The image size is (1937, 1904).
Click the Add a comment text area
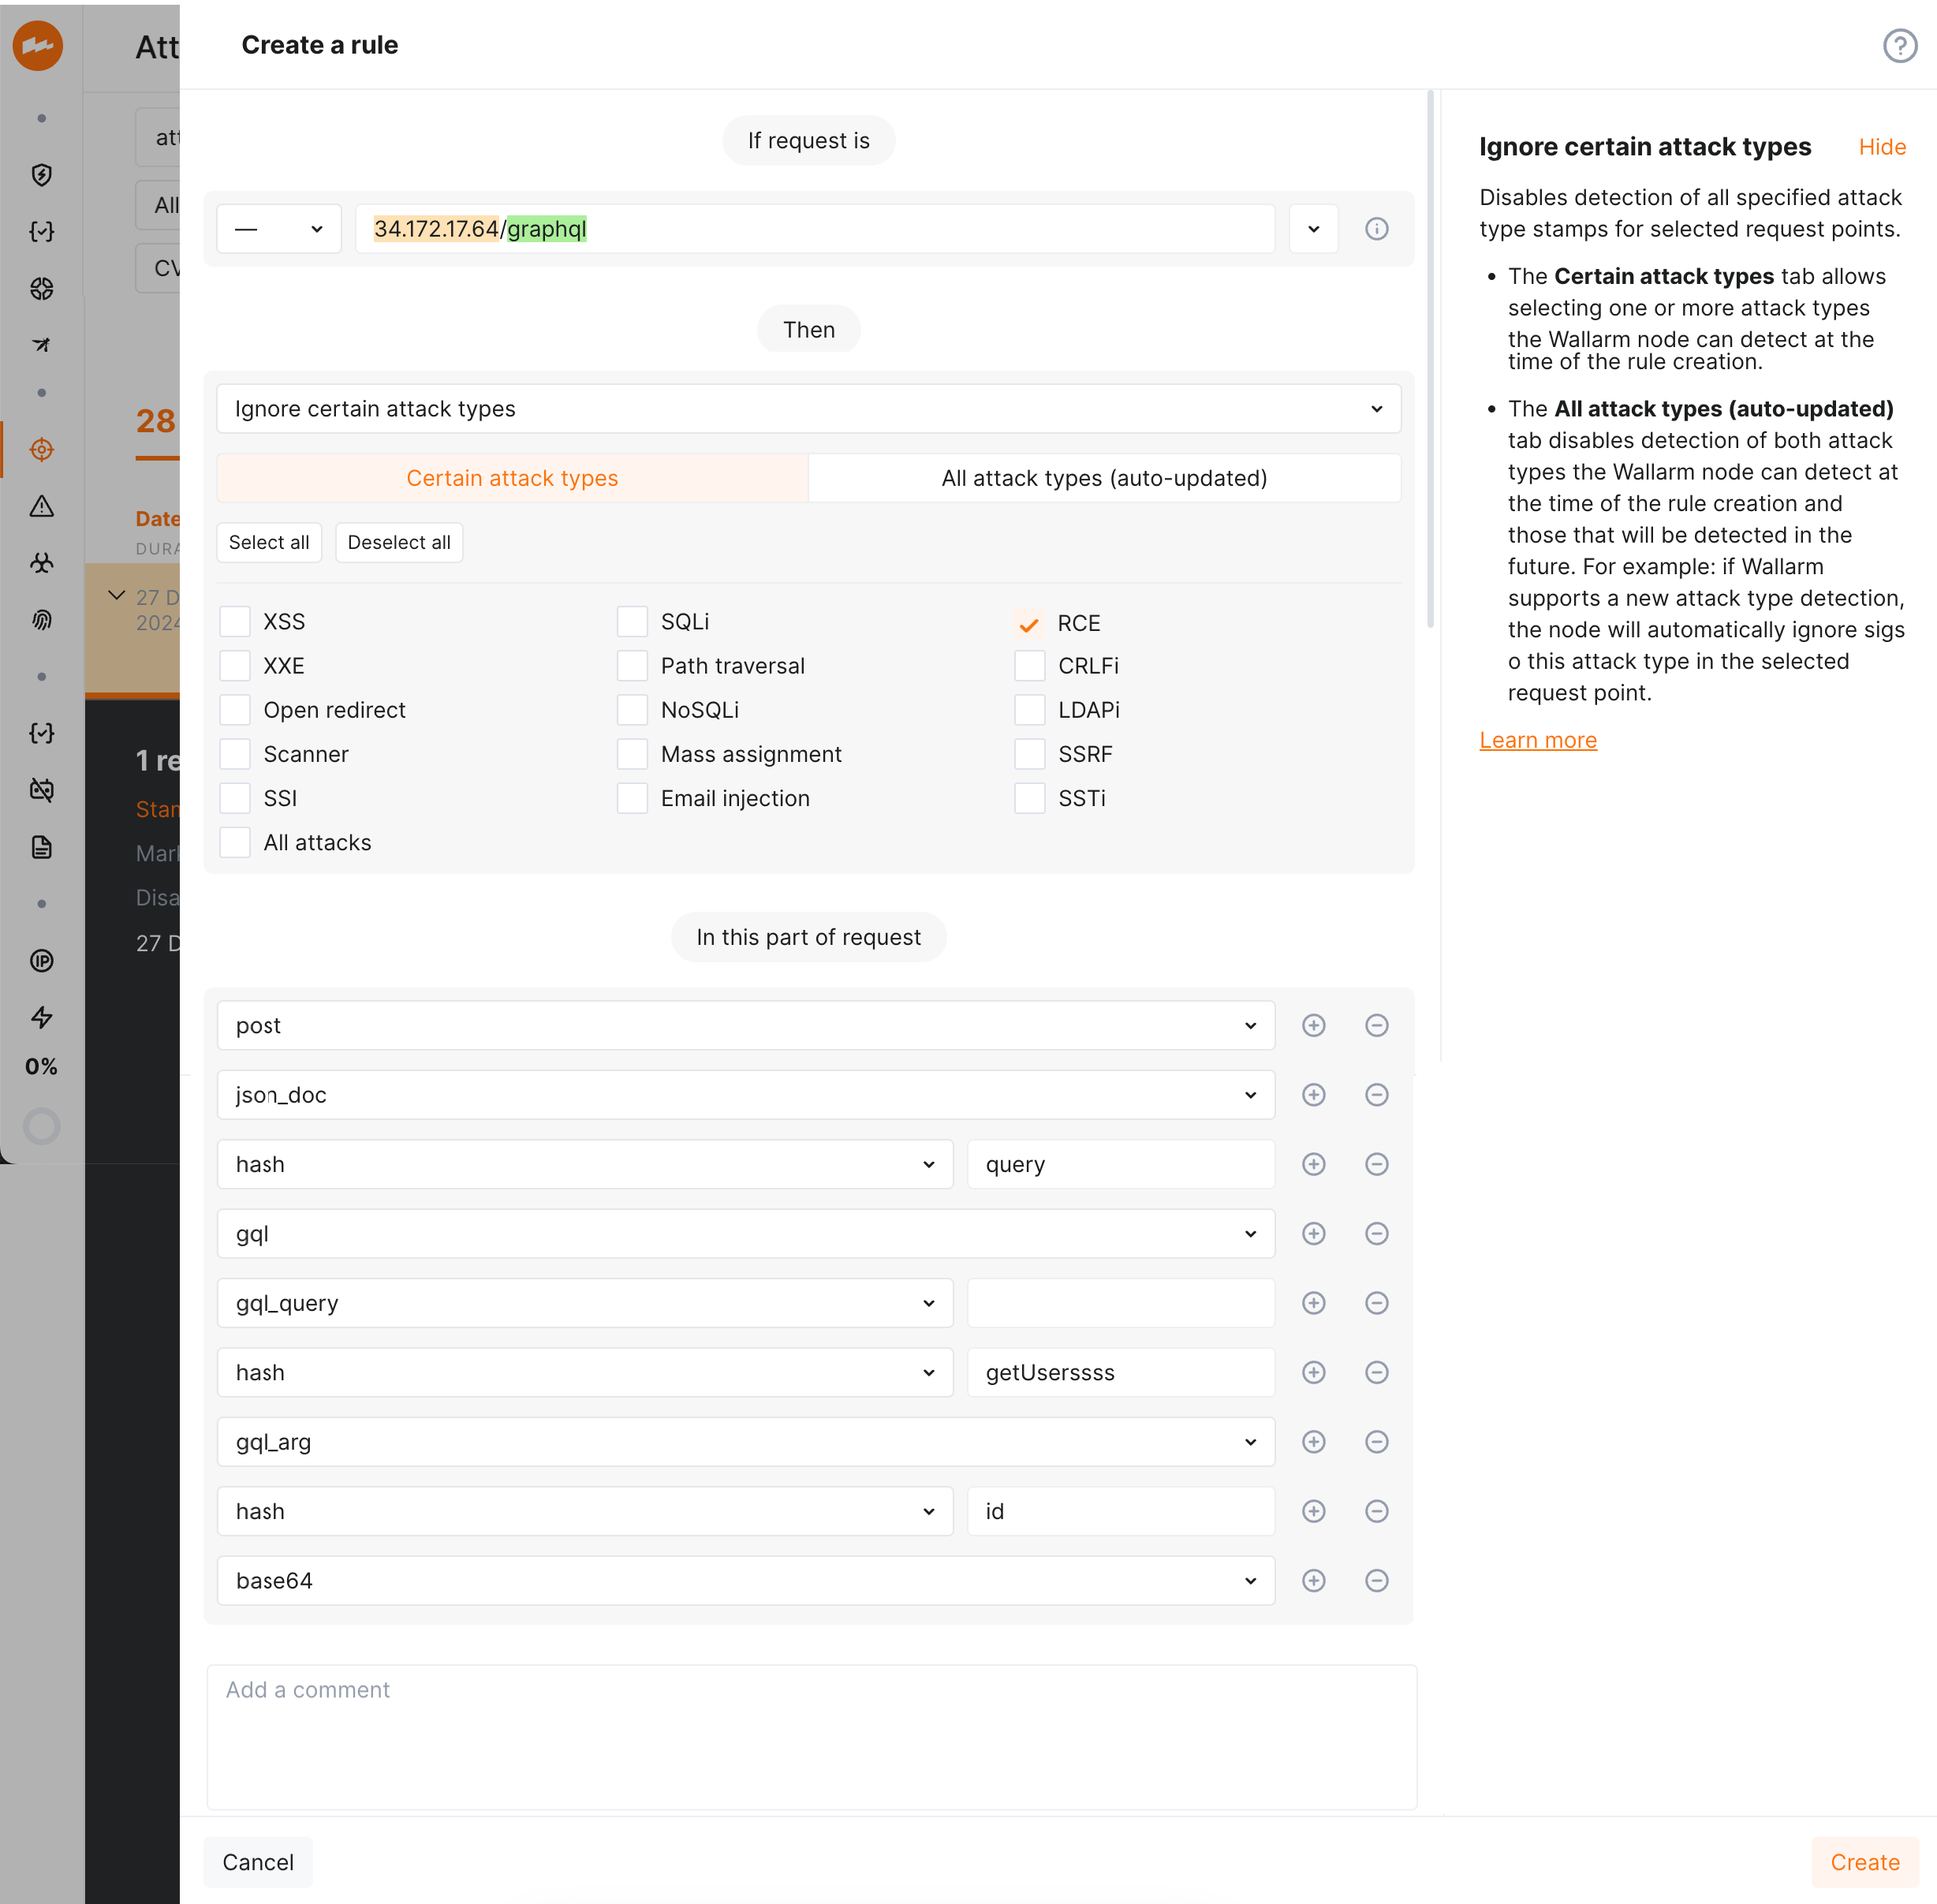811,1736
